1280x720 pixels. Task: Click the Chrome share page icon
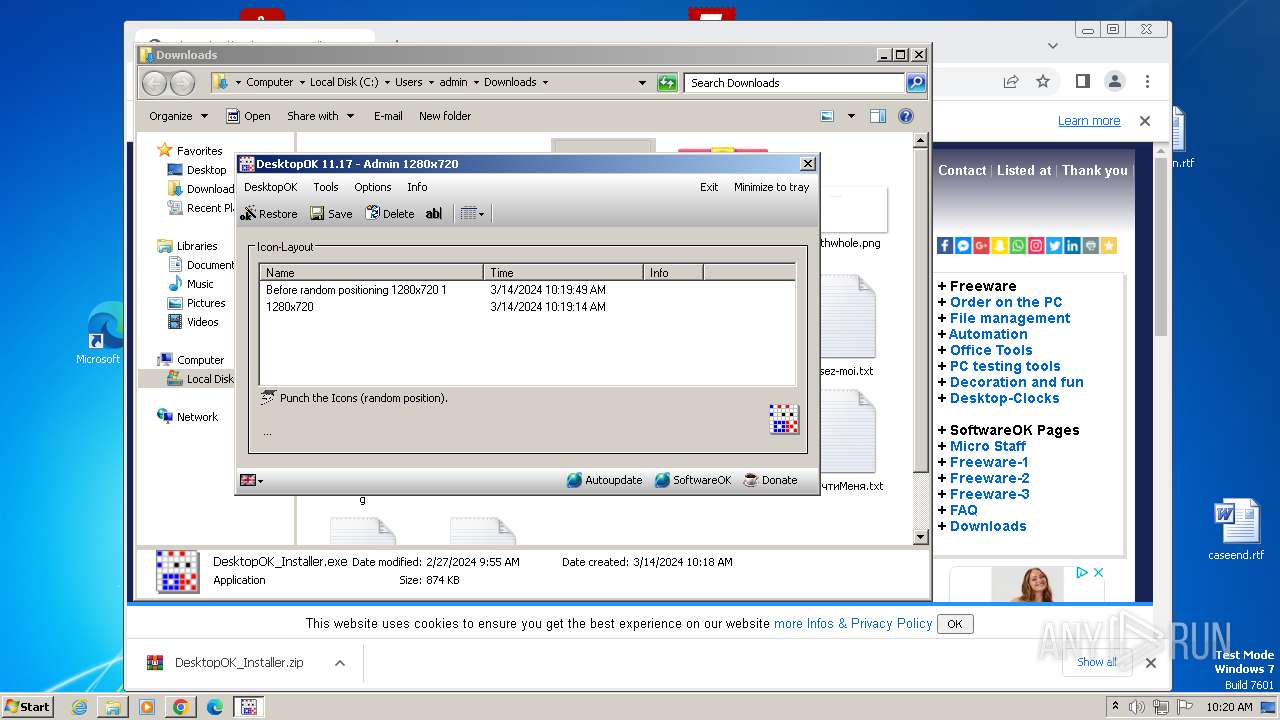1011,81
